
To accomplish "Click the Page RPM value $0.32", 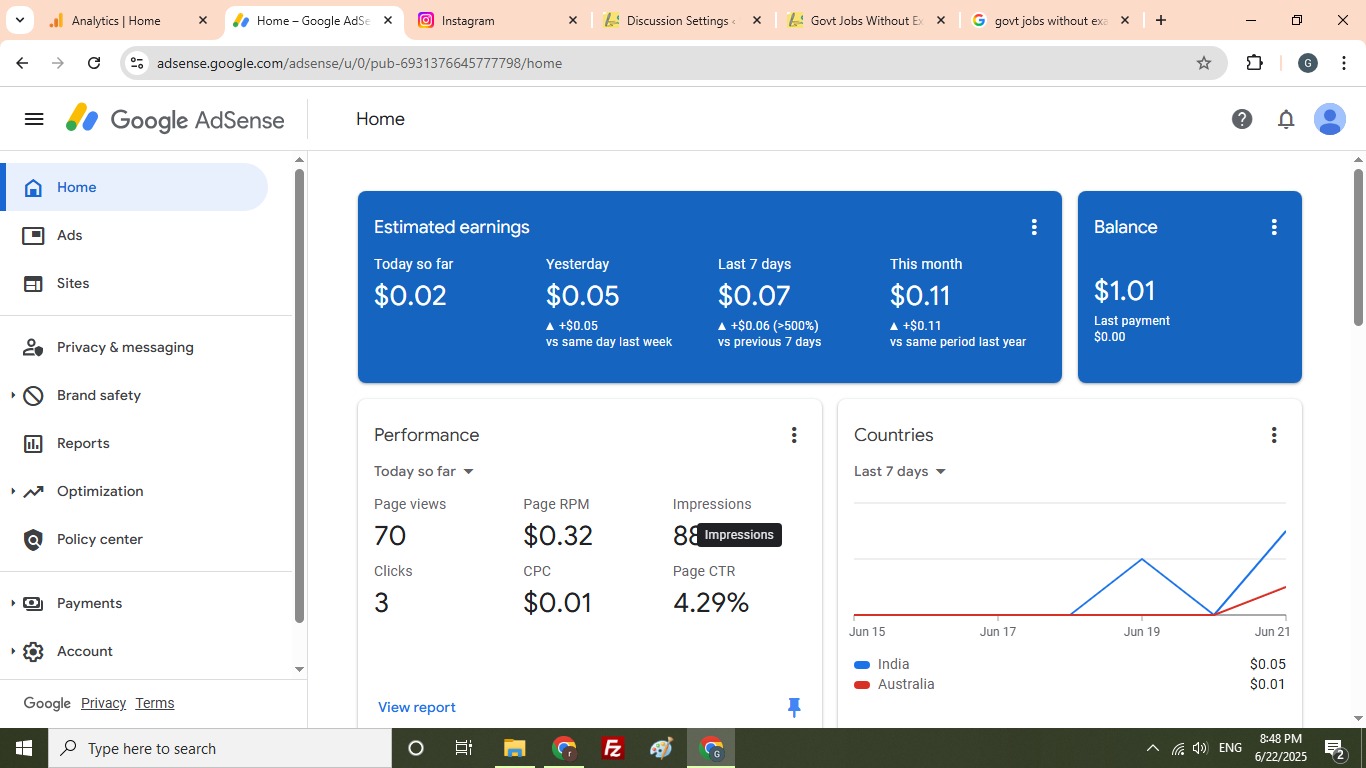I will [x=558, y=535].
